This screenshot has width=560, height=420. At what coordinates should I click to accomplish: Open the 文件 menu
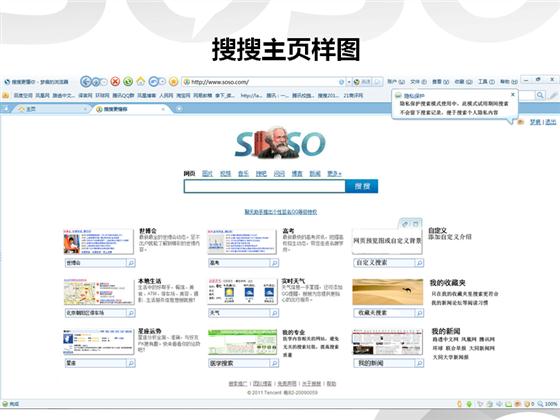(419, 82)
